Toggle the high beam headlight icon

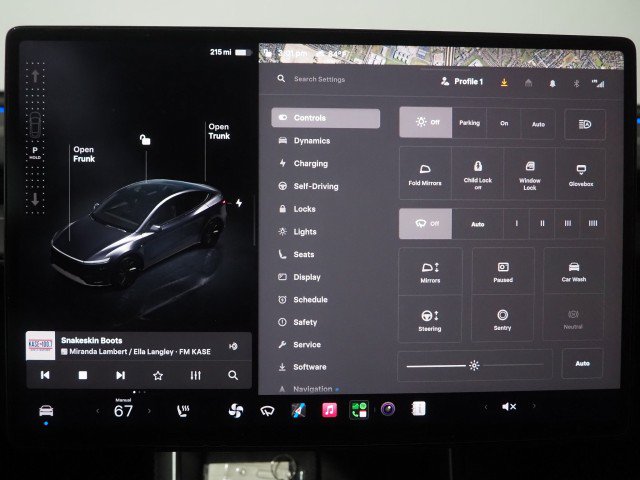click(585, 124)
